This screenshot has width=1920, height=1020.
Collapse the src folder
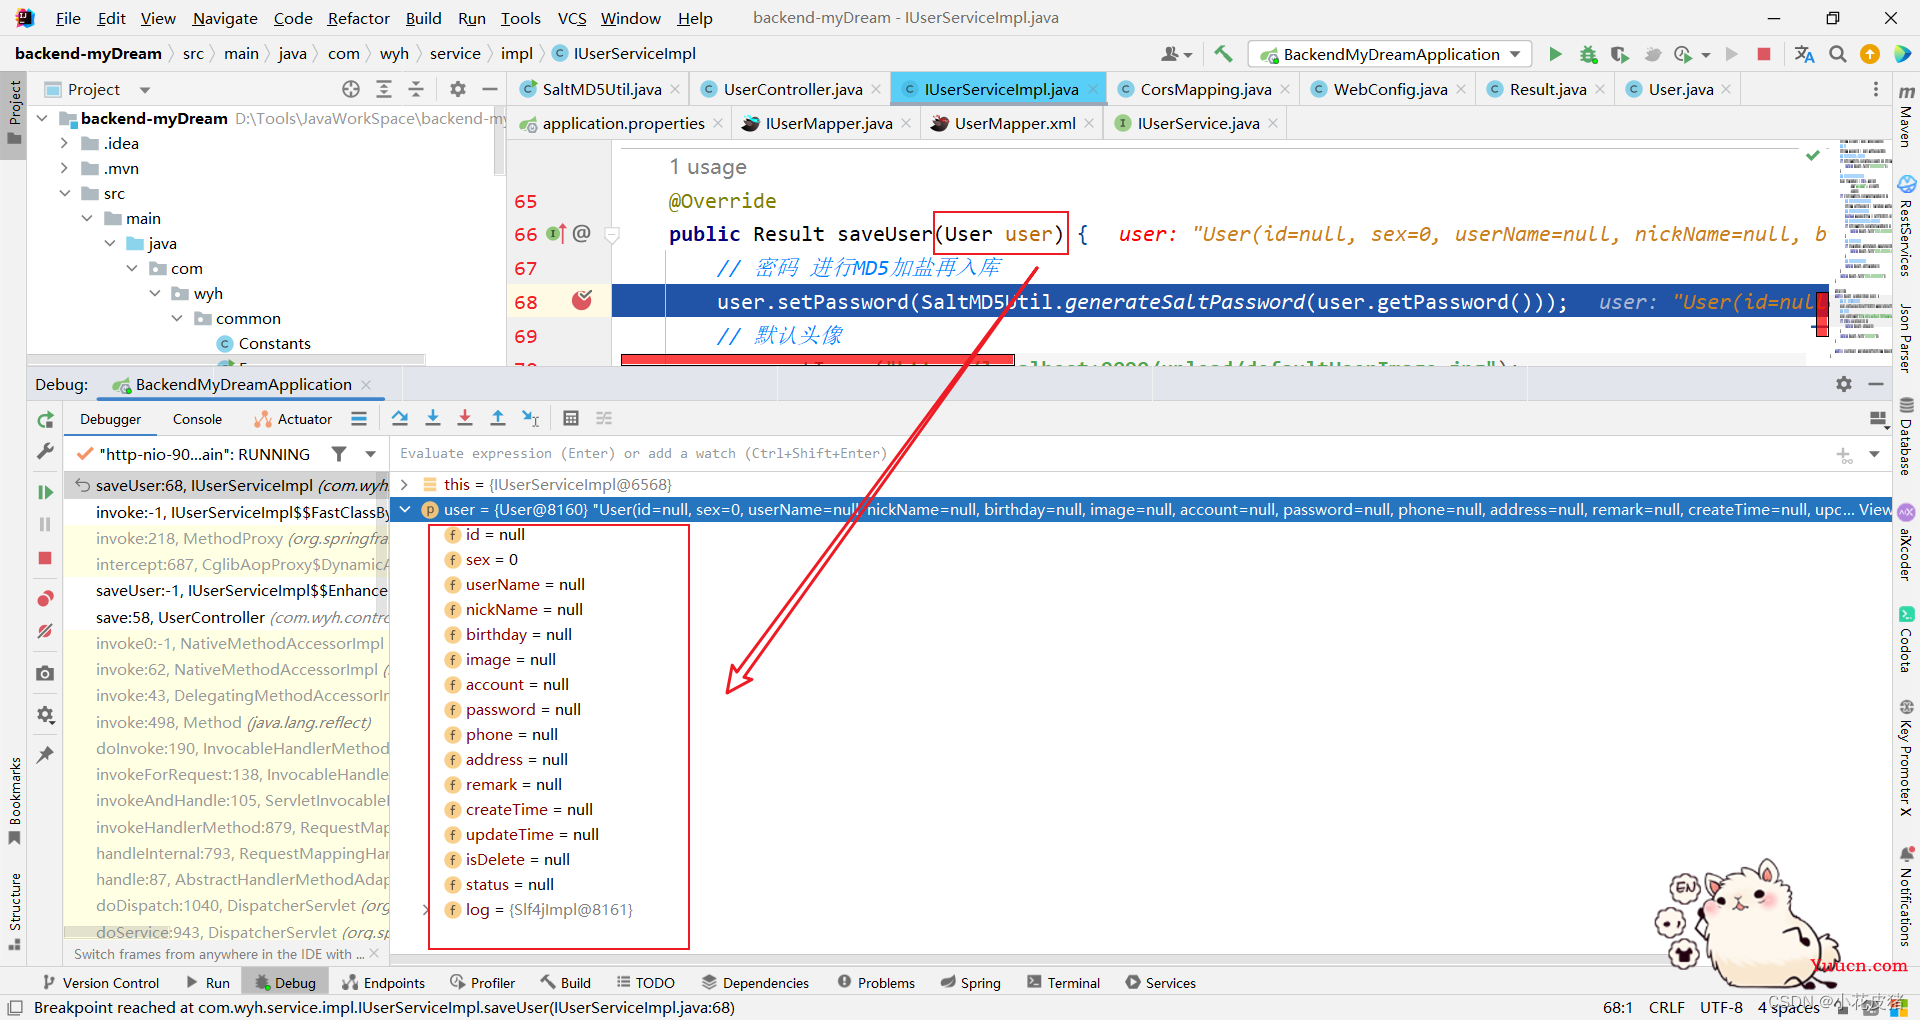[64, 193]
